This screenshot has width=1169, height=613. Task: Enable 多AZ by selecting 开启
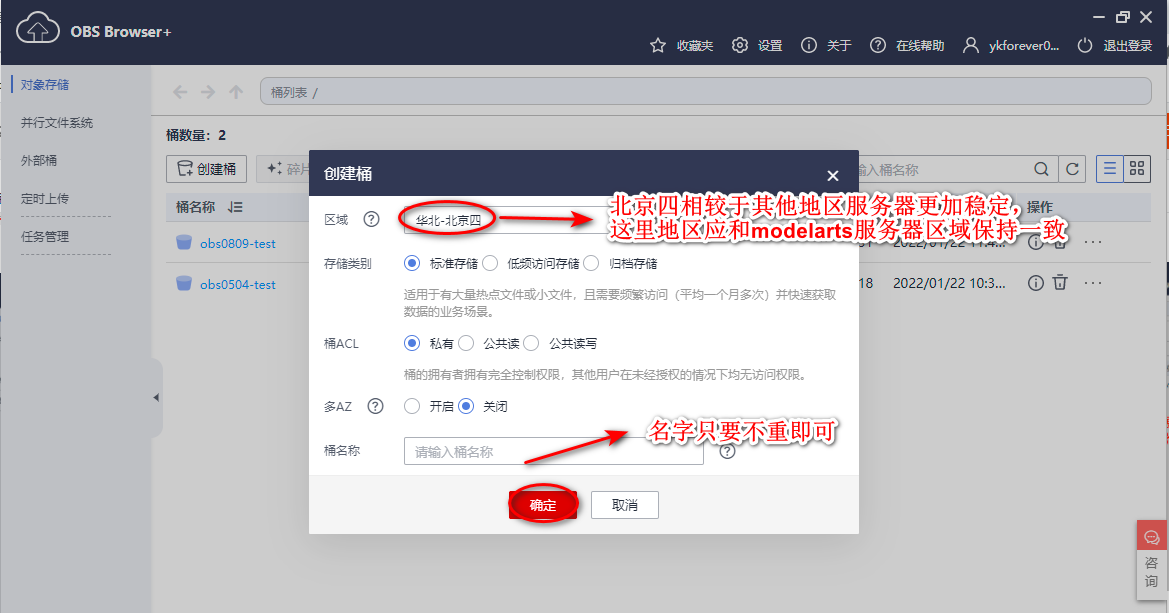pos(411,406)
